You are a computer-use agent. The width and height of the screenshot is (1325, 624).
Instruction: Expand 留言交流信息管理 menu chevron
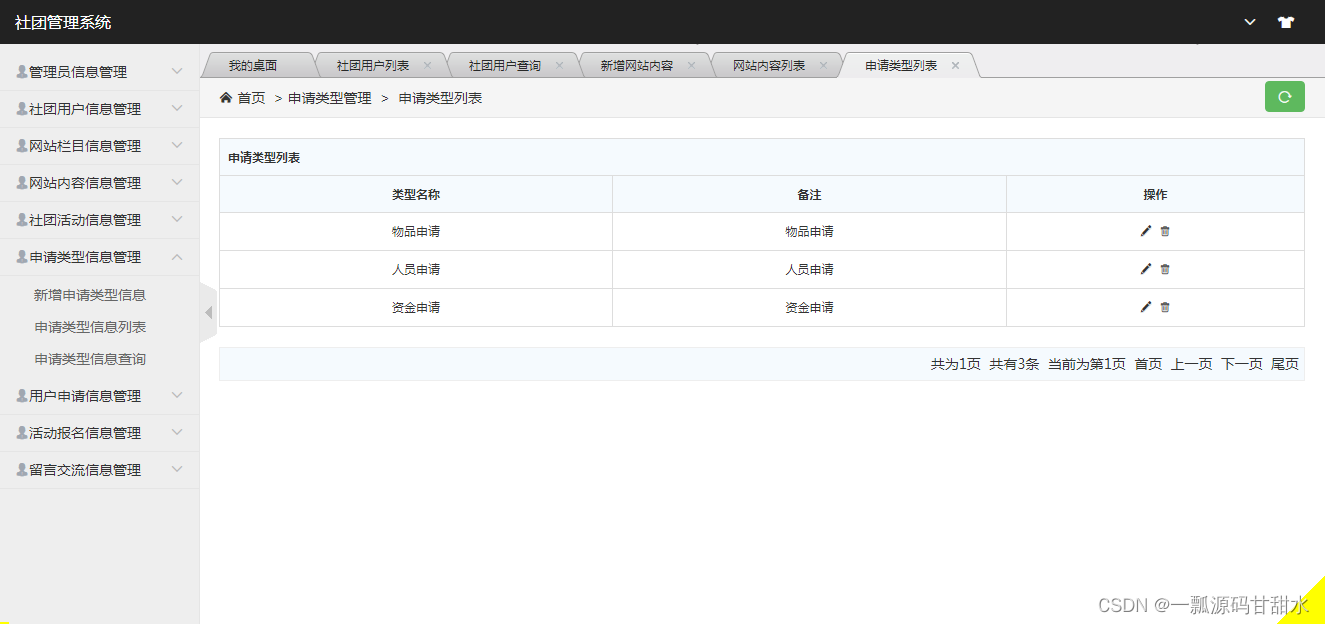(177, 470)
